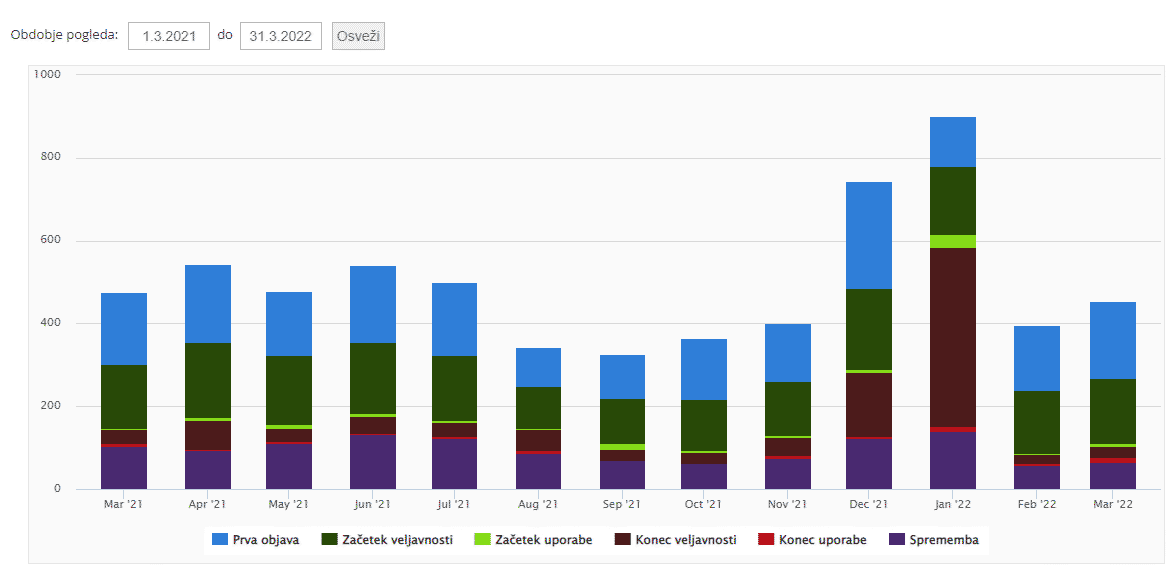This screenshot has width=1173, height=575.
Task: Click blue Prva objava legend color square
Action: [x=220, y=540]
